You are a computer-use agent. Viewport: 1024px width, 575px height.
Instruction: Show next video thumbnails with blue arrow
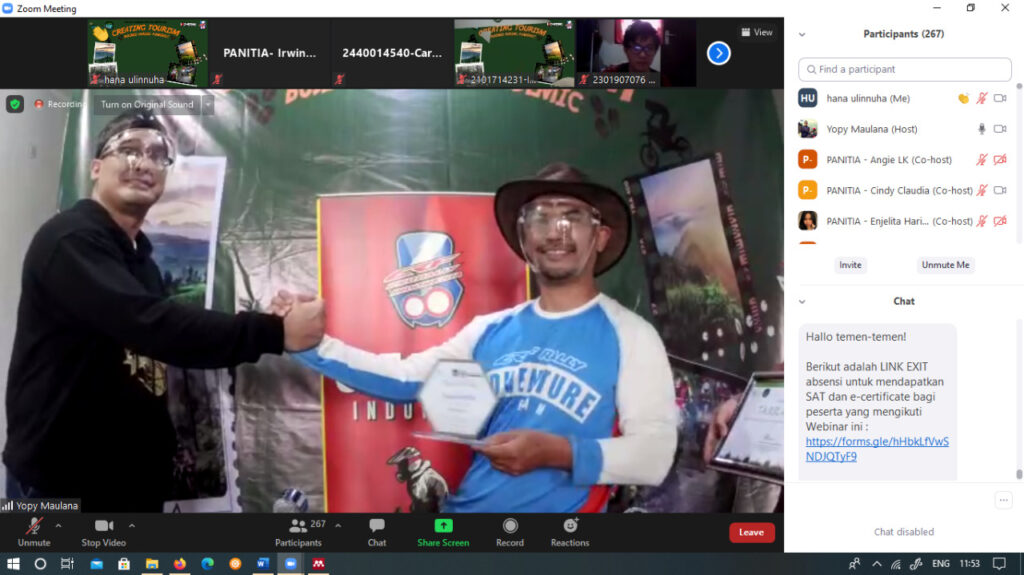click(x=718, y=53)
